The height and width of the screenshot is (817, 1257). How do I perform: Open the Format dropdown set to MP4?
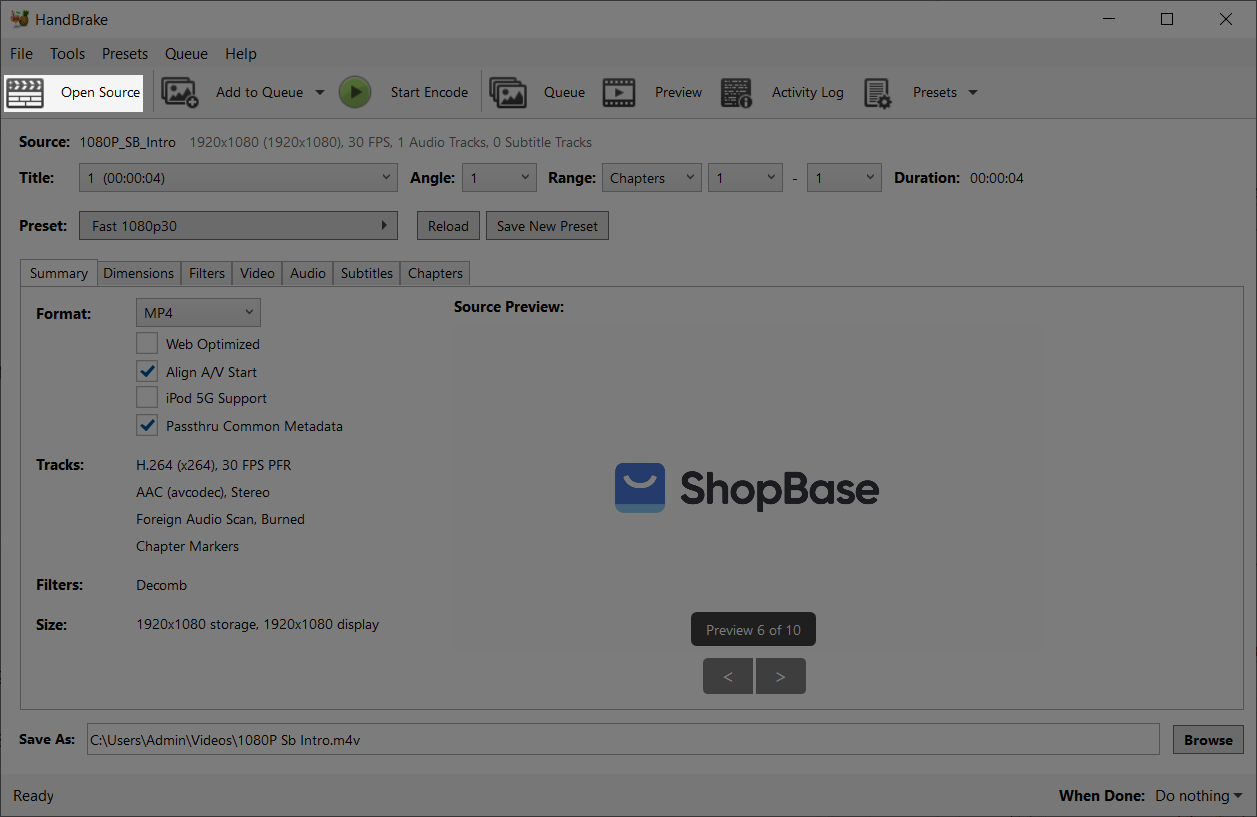198,313
